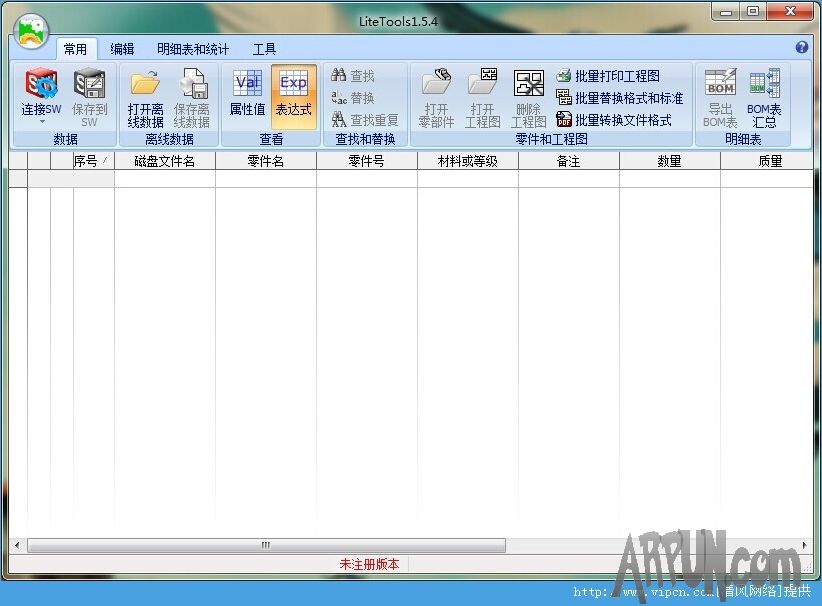Click the 导出BOM表 export icon
Screen dimensions: 822x606
(720, 83)
